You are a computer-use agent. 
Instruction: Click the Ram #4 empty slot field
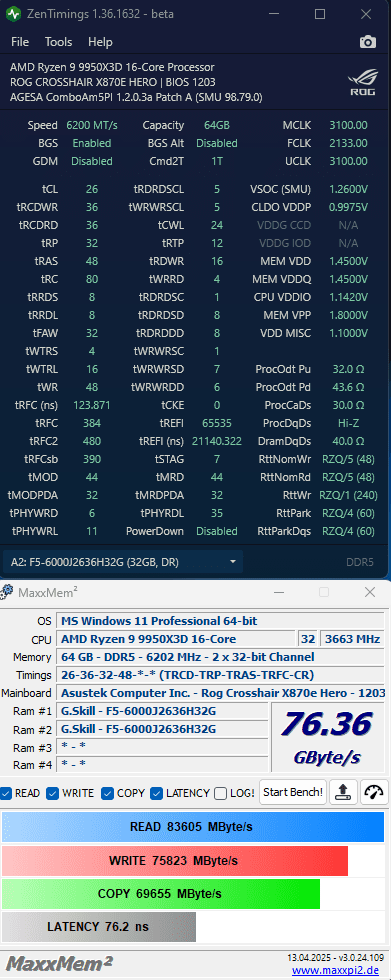pos(162,764)
